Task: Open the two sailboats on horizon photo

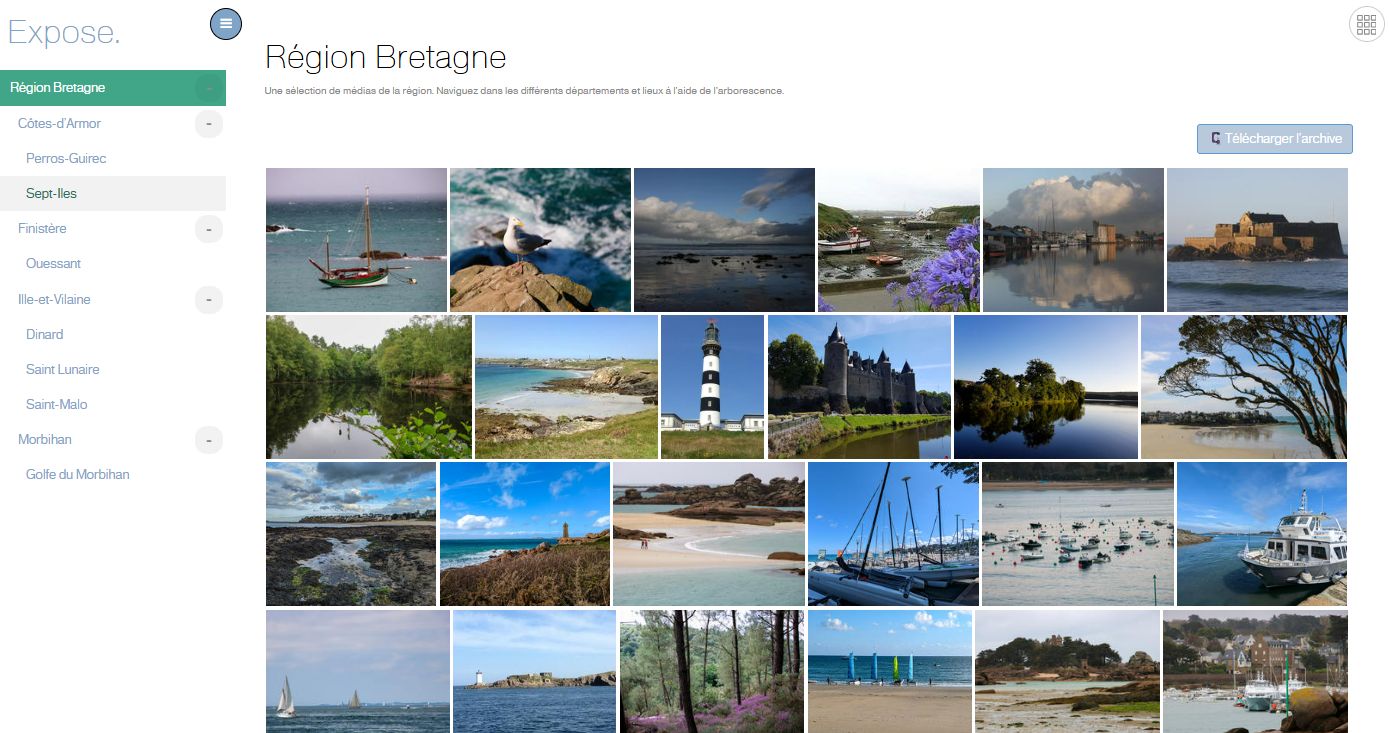Action: pyautogui.click(x=358, y=671)
